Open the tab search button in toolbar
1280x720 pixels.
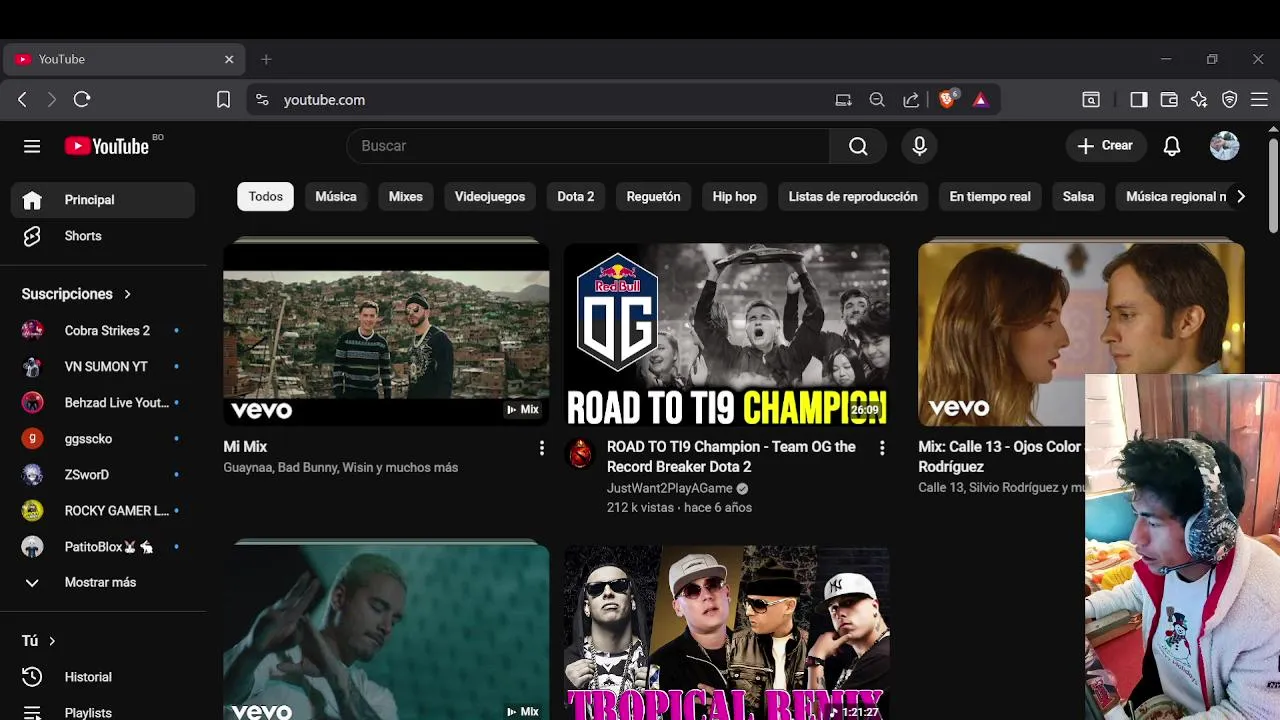1091,99
